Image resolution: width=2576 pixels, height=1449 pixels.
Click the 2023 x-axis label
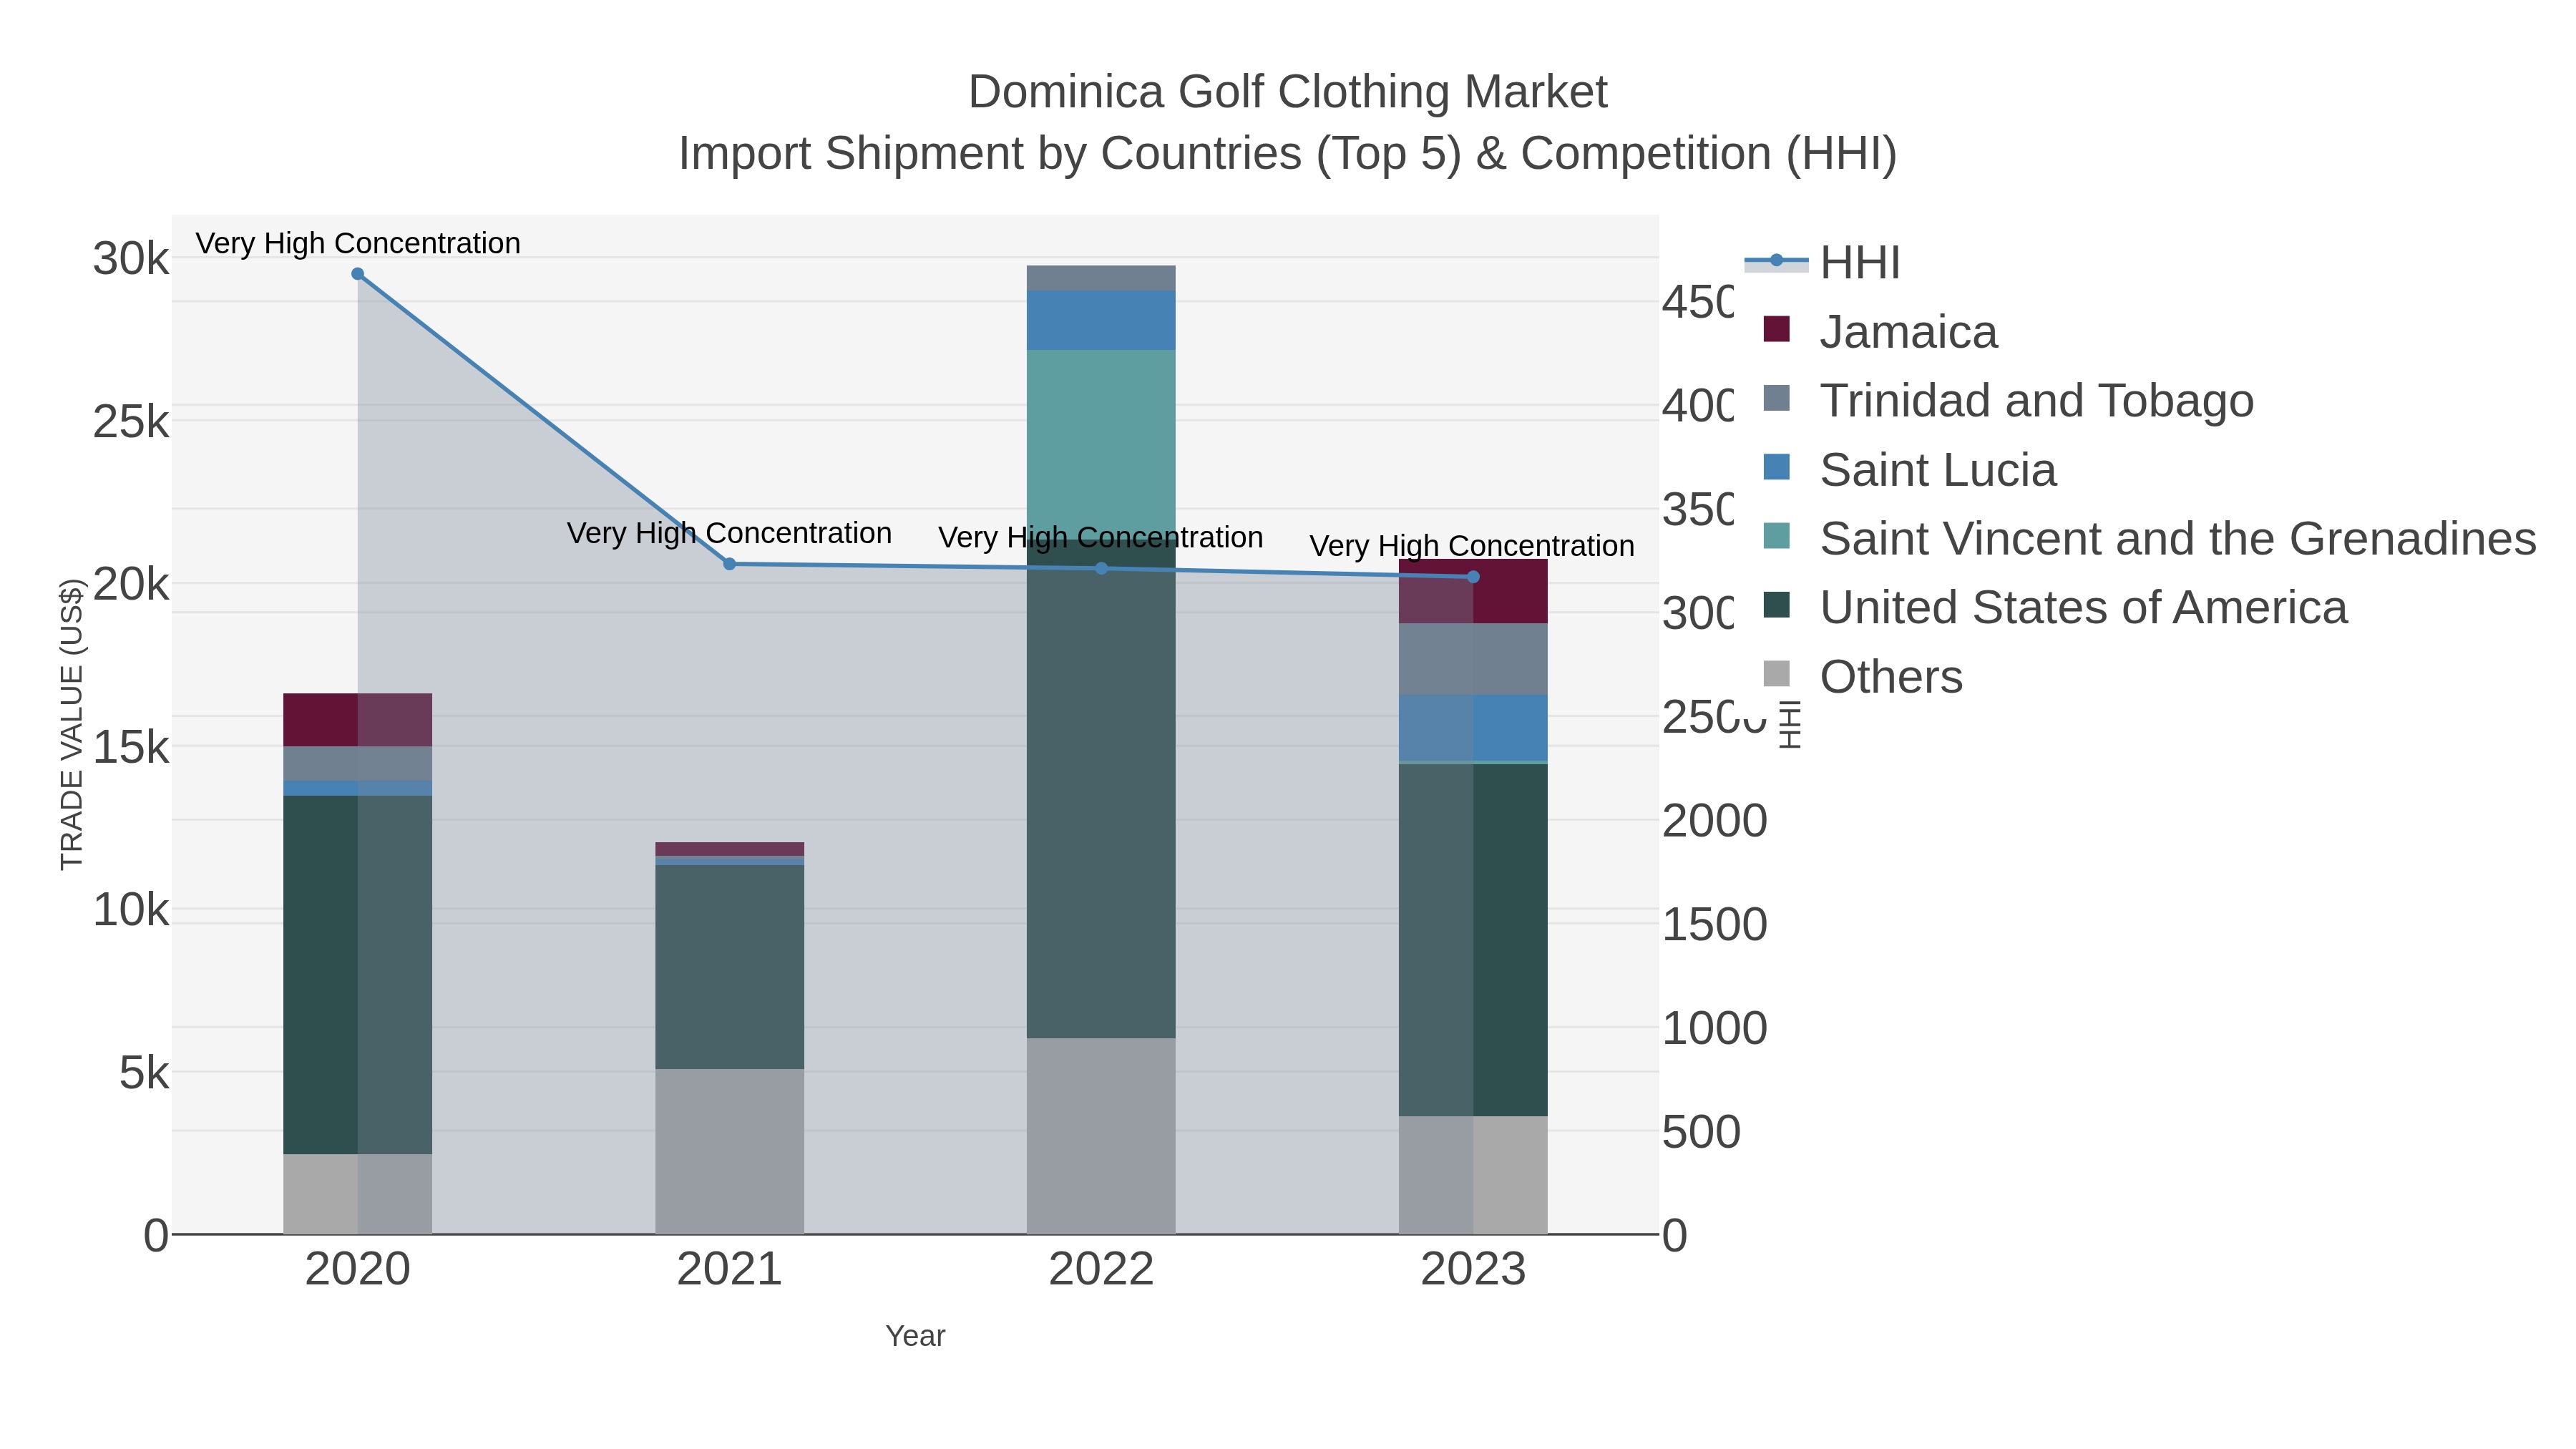click(1473, 1270)
